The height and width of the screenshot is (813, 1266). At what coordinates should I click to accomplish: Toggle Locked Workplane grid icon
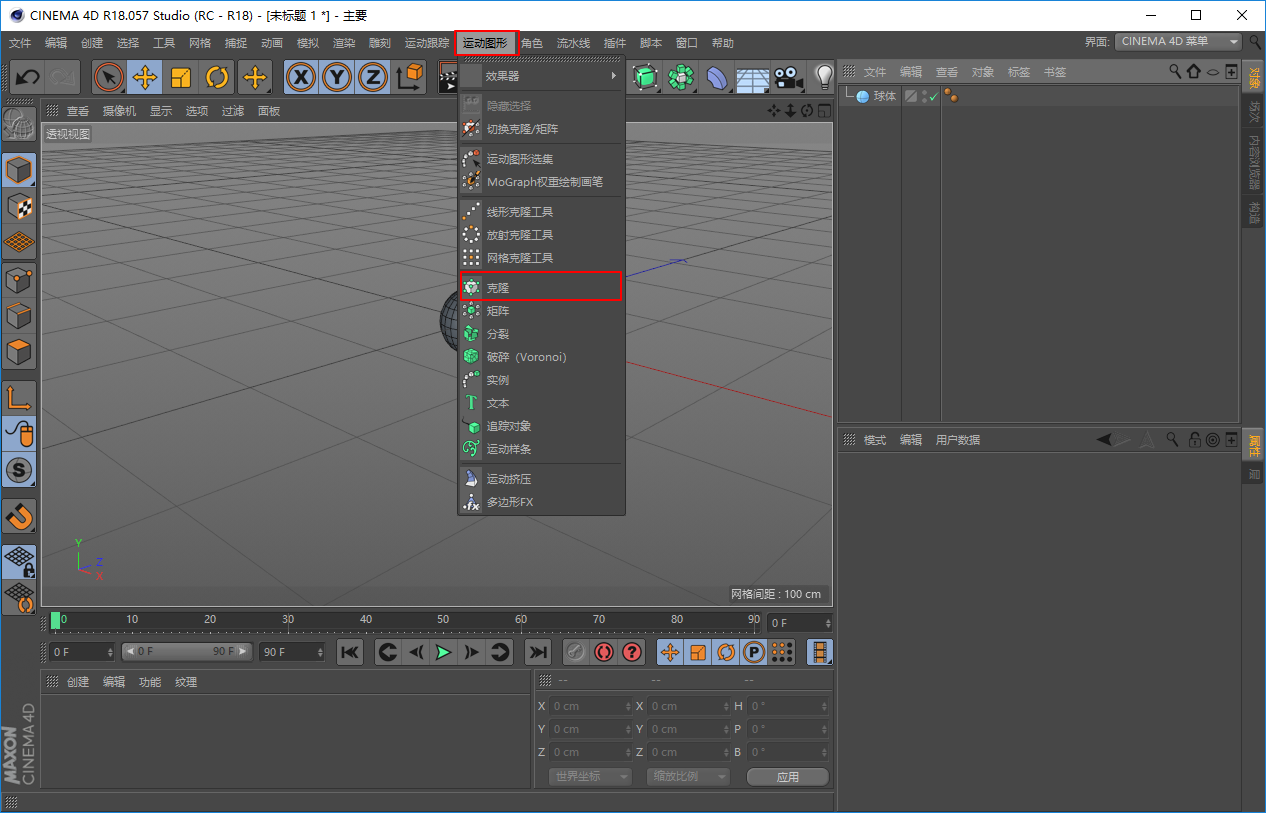[19, 561]
